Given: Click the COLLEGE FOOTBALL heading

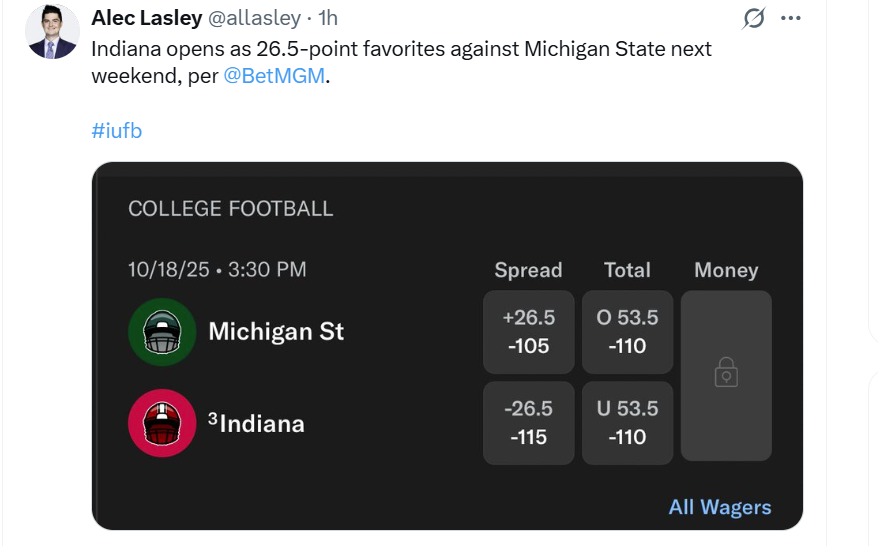Looking at the screenshot, I should (230, 209).
